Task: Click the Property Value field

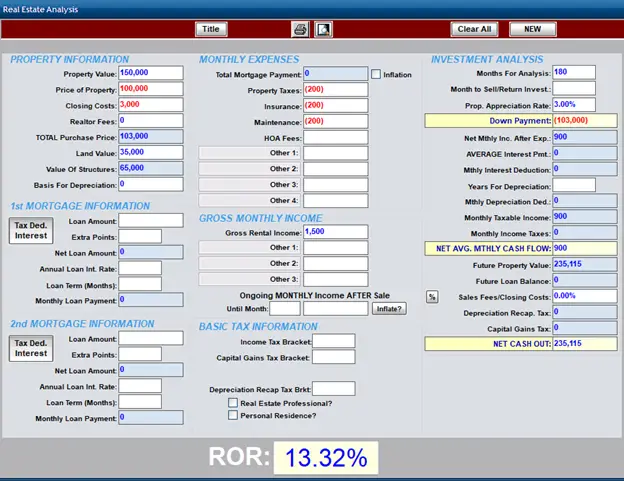Action: [151, 73]
